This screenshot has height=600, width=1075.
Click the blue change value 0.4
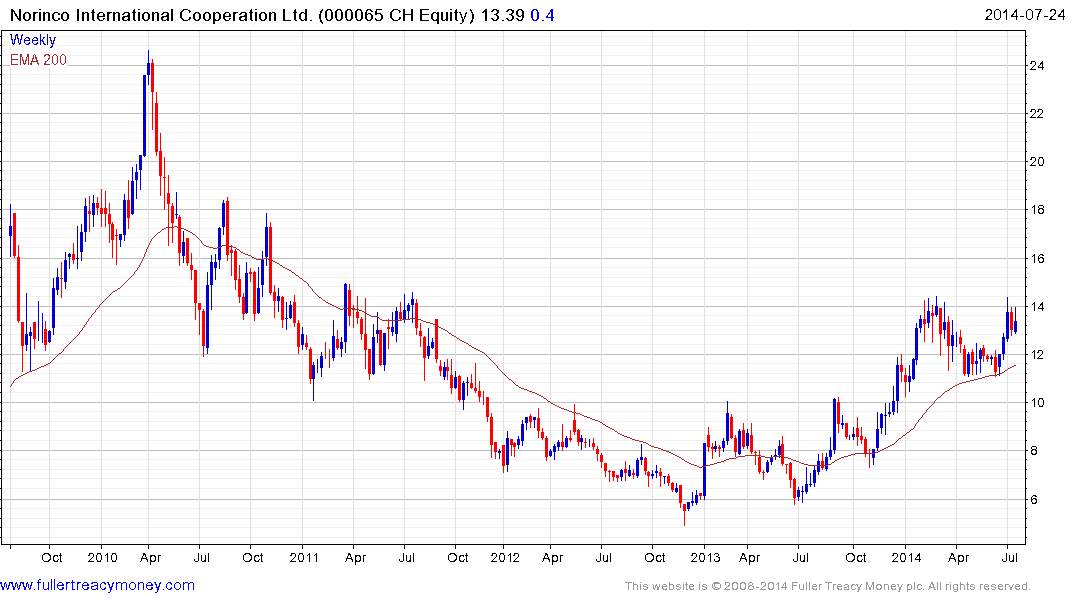pyautogui.click(x=542, y=15)
